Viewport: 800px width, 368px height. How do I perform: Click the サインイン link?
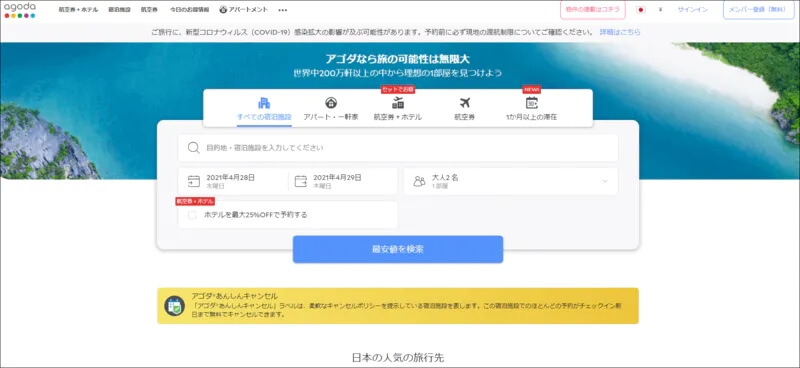[692, 10]
